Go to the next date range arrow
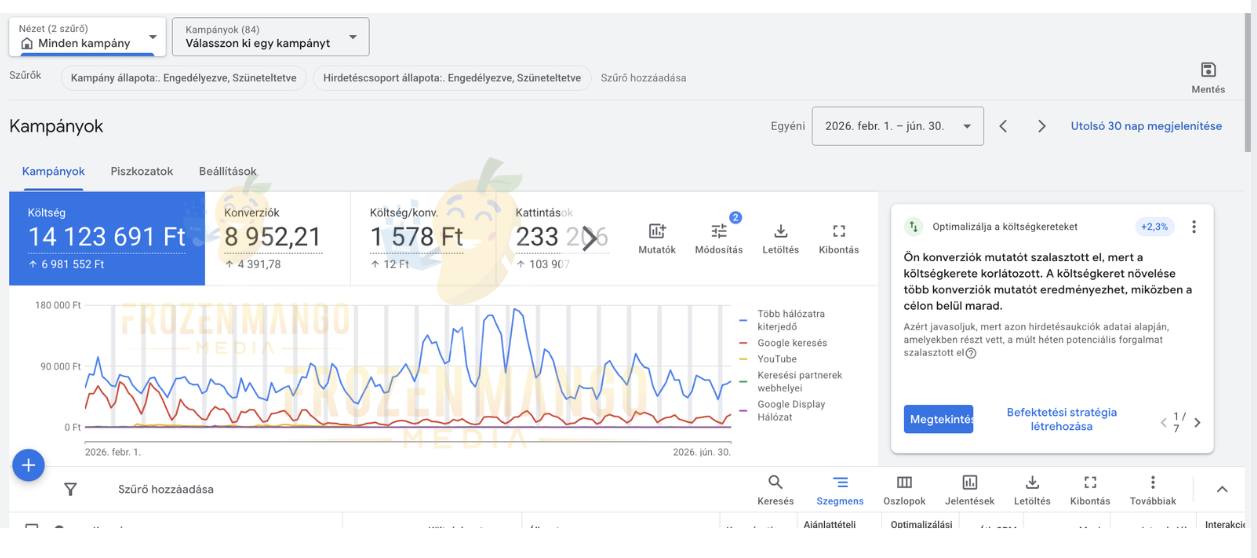The height and width of the screenshot is (558, 1257). click(x=1041, y=126)
